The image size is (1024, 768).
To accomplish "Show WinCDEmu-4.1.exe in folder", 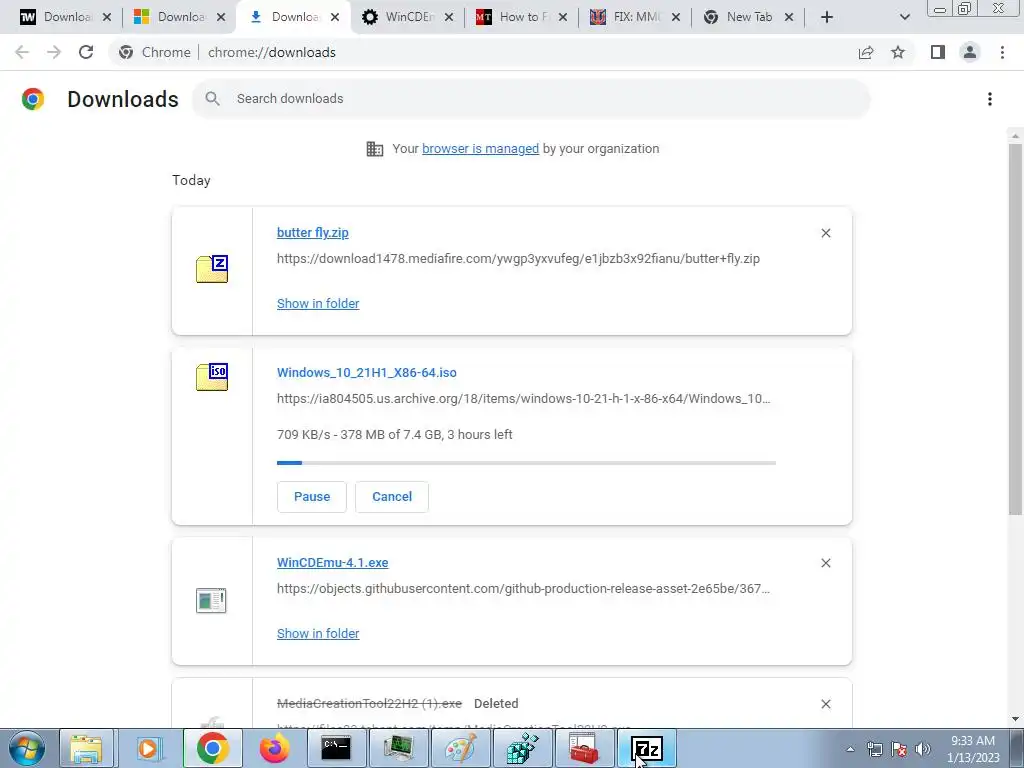I will pyautogui.click(x=318, y=633).
